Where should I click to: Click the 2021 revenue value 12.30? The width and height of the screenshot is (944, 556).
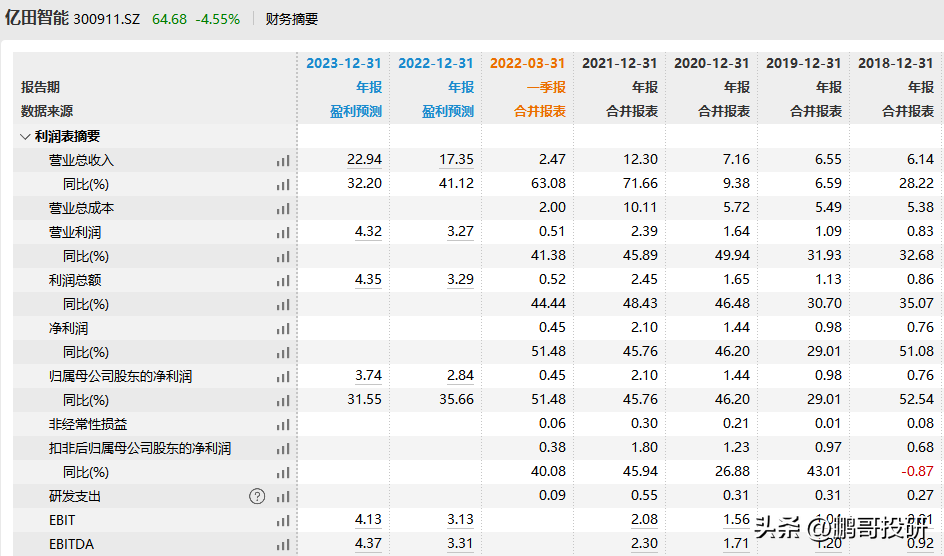[641, 159]
